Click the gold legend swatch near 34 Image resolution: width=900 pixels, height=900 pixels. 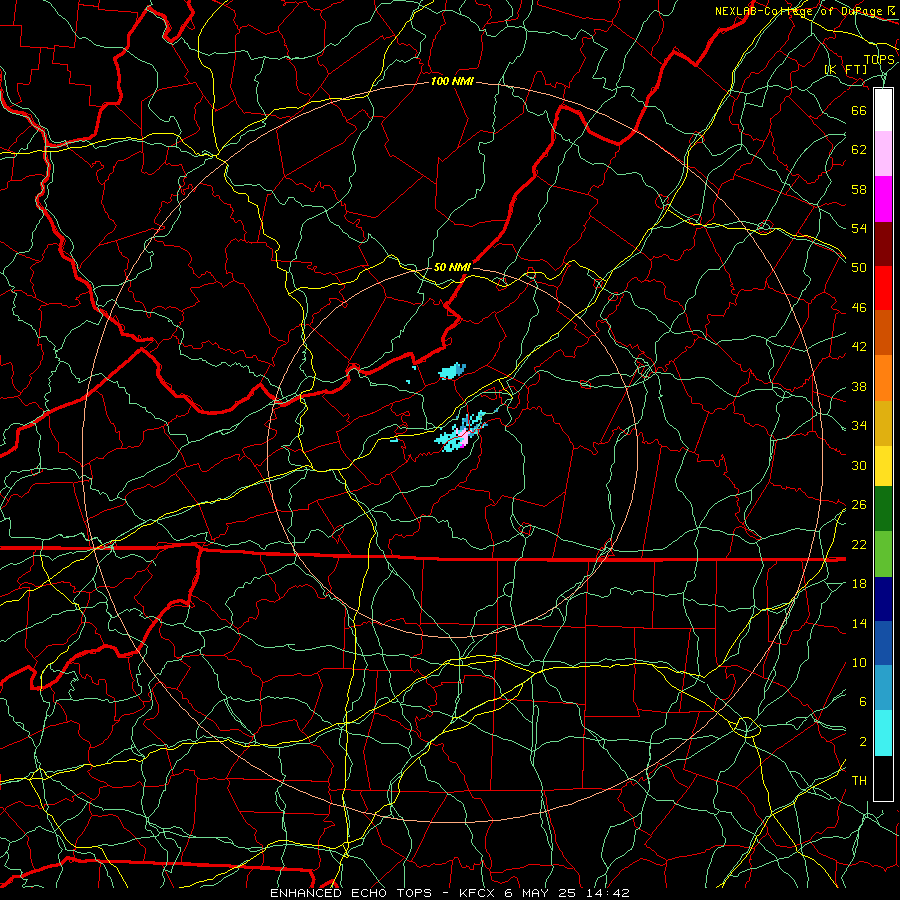pos(883,423)
